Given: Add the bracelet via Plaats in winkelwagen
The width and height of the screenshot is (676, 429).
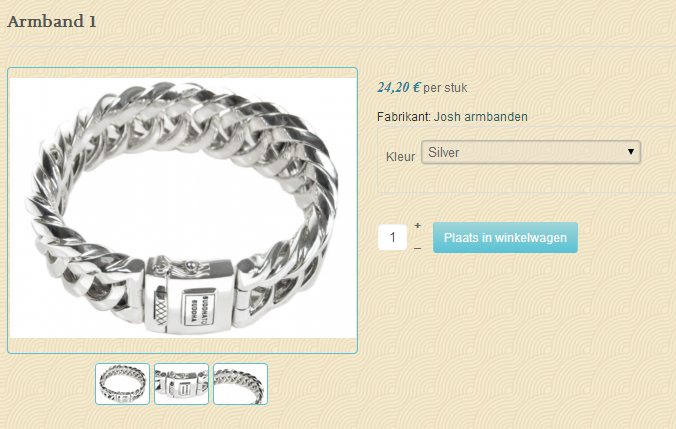Looking at the screenshot, I should point(505,238).
